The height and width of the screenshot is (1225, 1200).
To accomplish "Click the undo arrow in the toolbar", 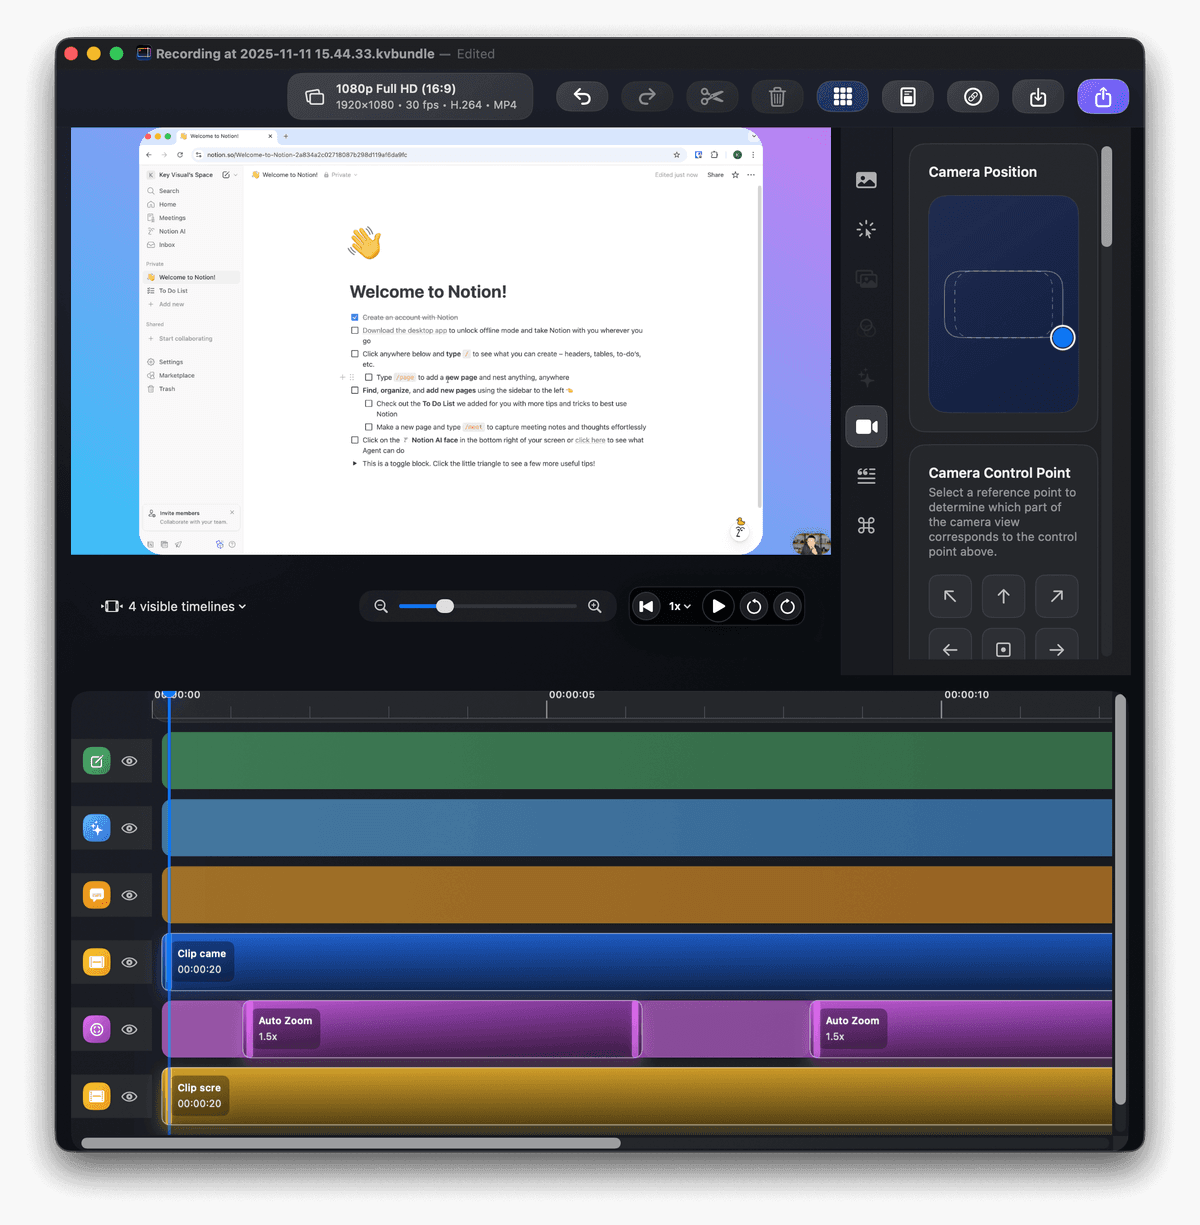I will tap(582, 96).
